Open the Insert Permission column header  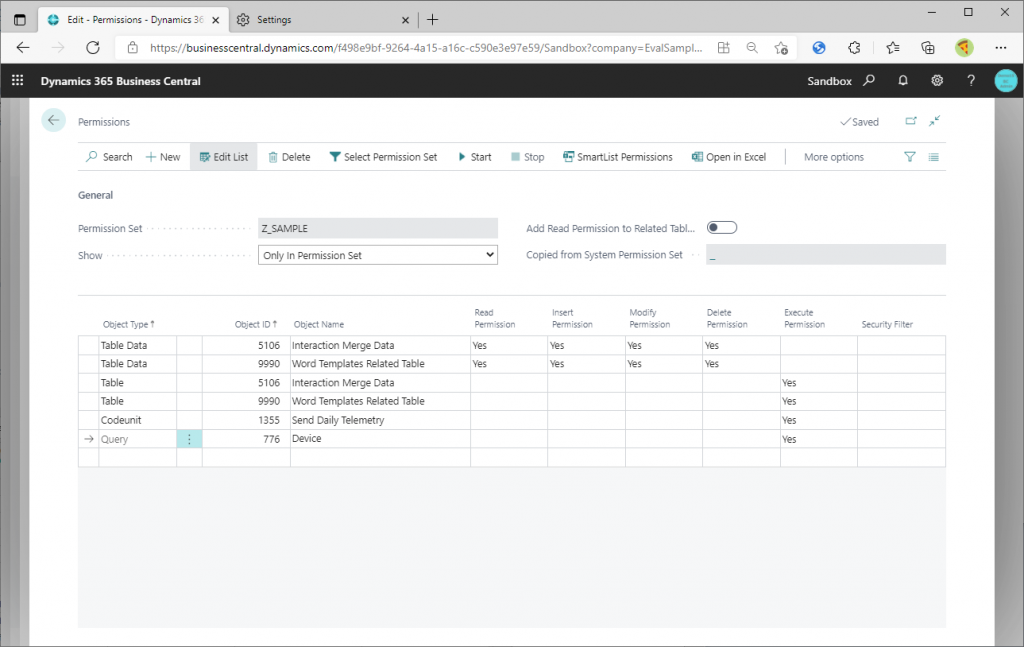point(572,319)
